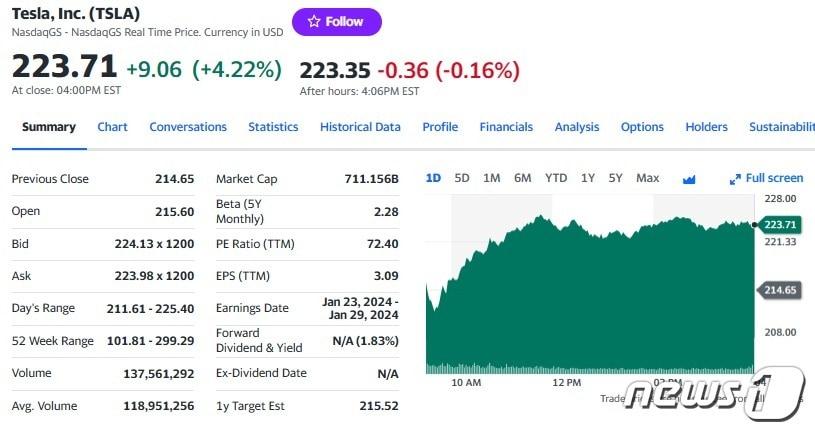This screenshot has width=815, height=433.
Task: Choose the 6M chart range
Action: coord(523,178)
